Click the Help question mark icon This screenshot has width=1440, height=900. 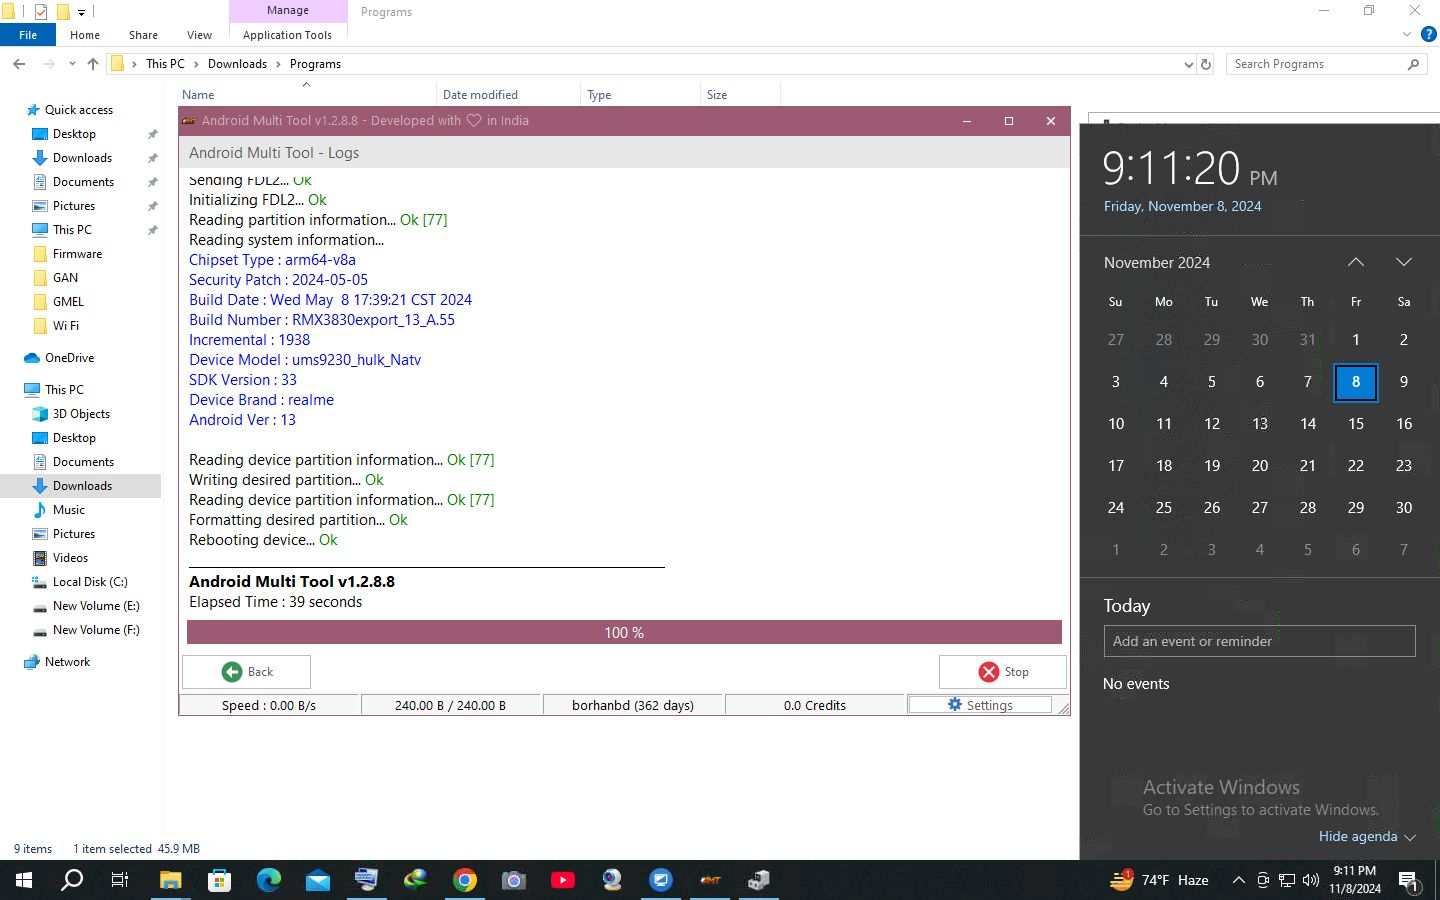[1428, 34]
